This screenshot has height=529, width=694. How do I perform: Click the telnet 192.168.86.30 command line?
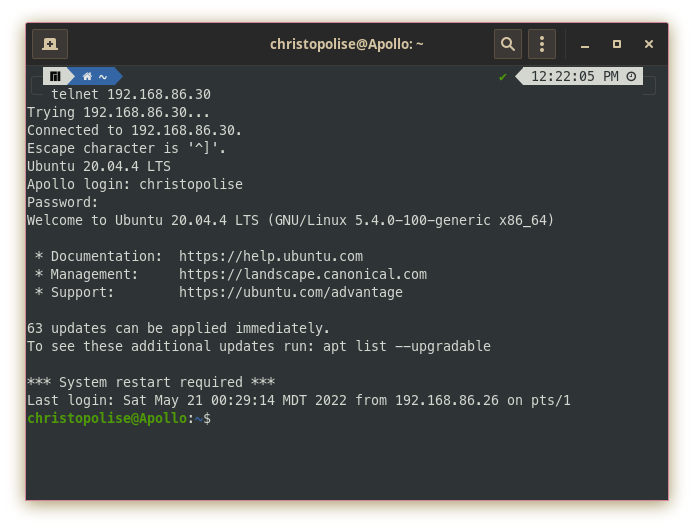[131, 94]
